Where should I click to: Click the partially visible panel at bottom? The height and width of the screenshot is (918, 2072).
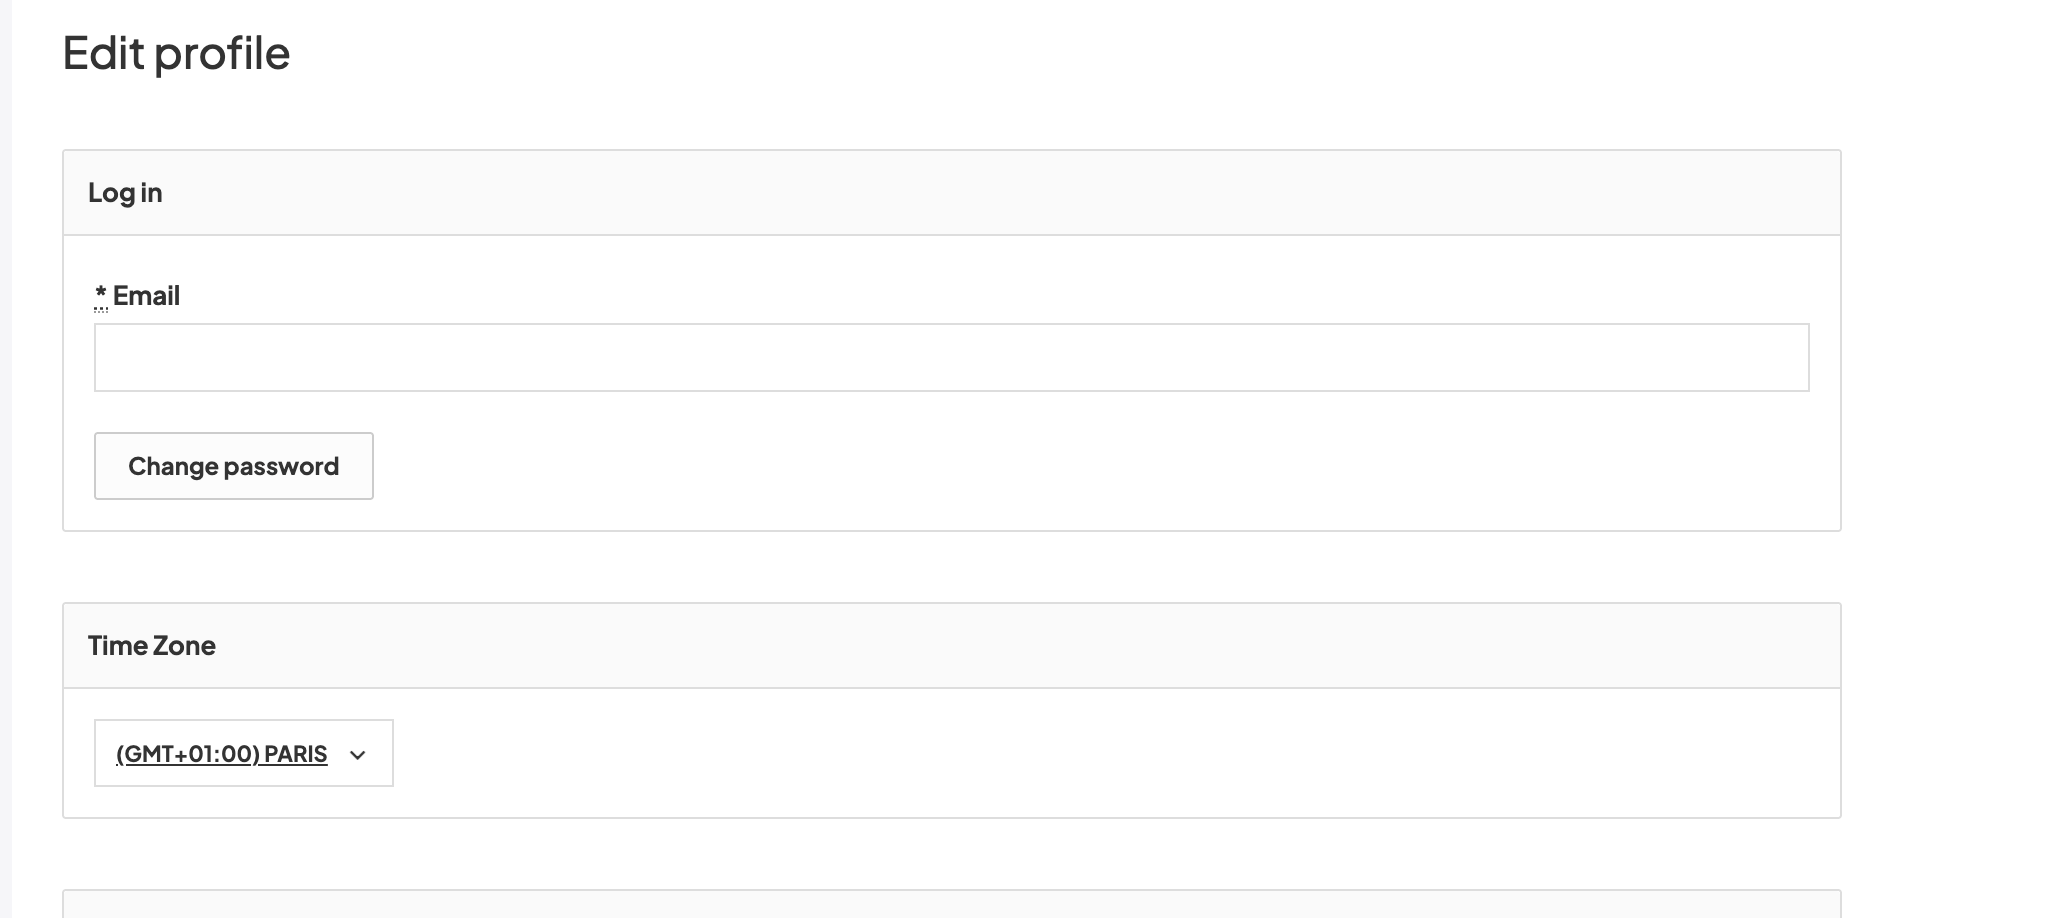pyautogui.click(x=951, y=904)
